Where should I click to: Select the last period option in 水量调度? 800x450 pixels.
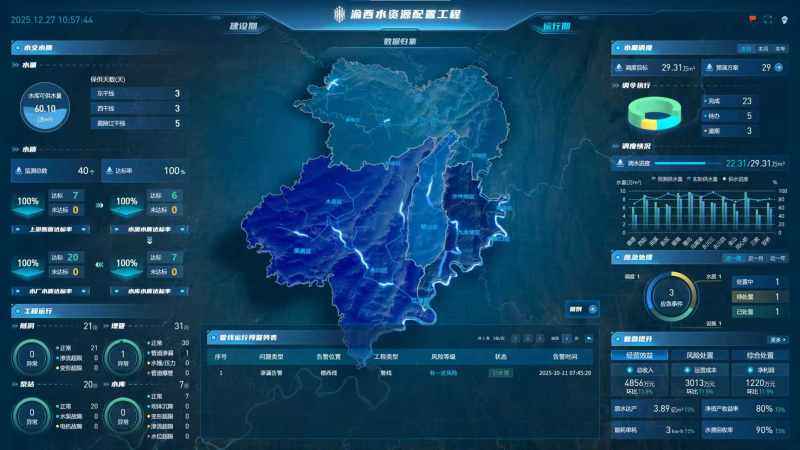[x=779, y=47]
